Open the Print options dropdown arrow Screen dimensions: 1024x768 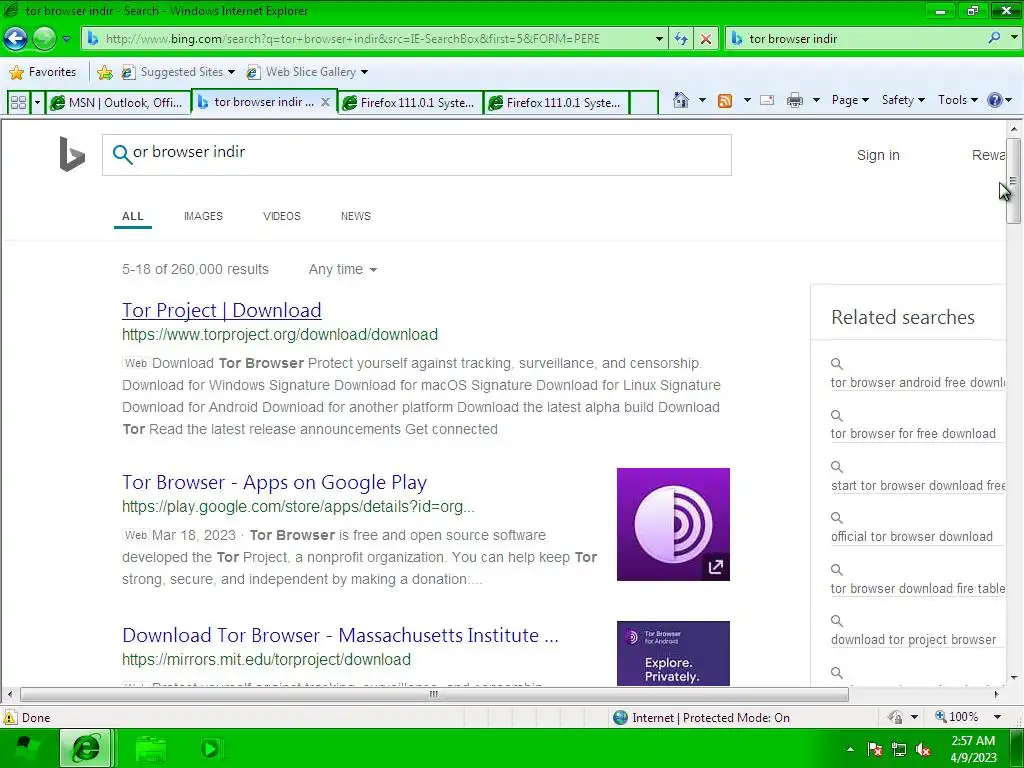(x=816, y=100)
